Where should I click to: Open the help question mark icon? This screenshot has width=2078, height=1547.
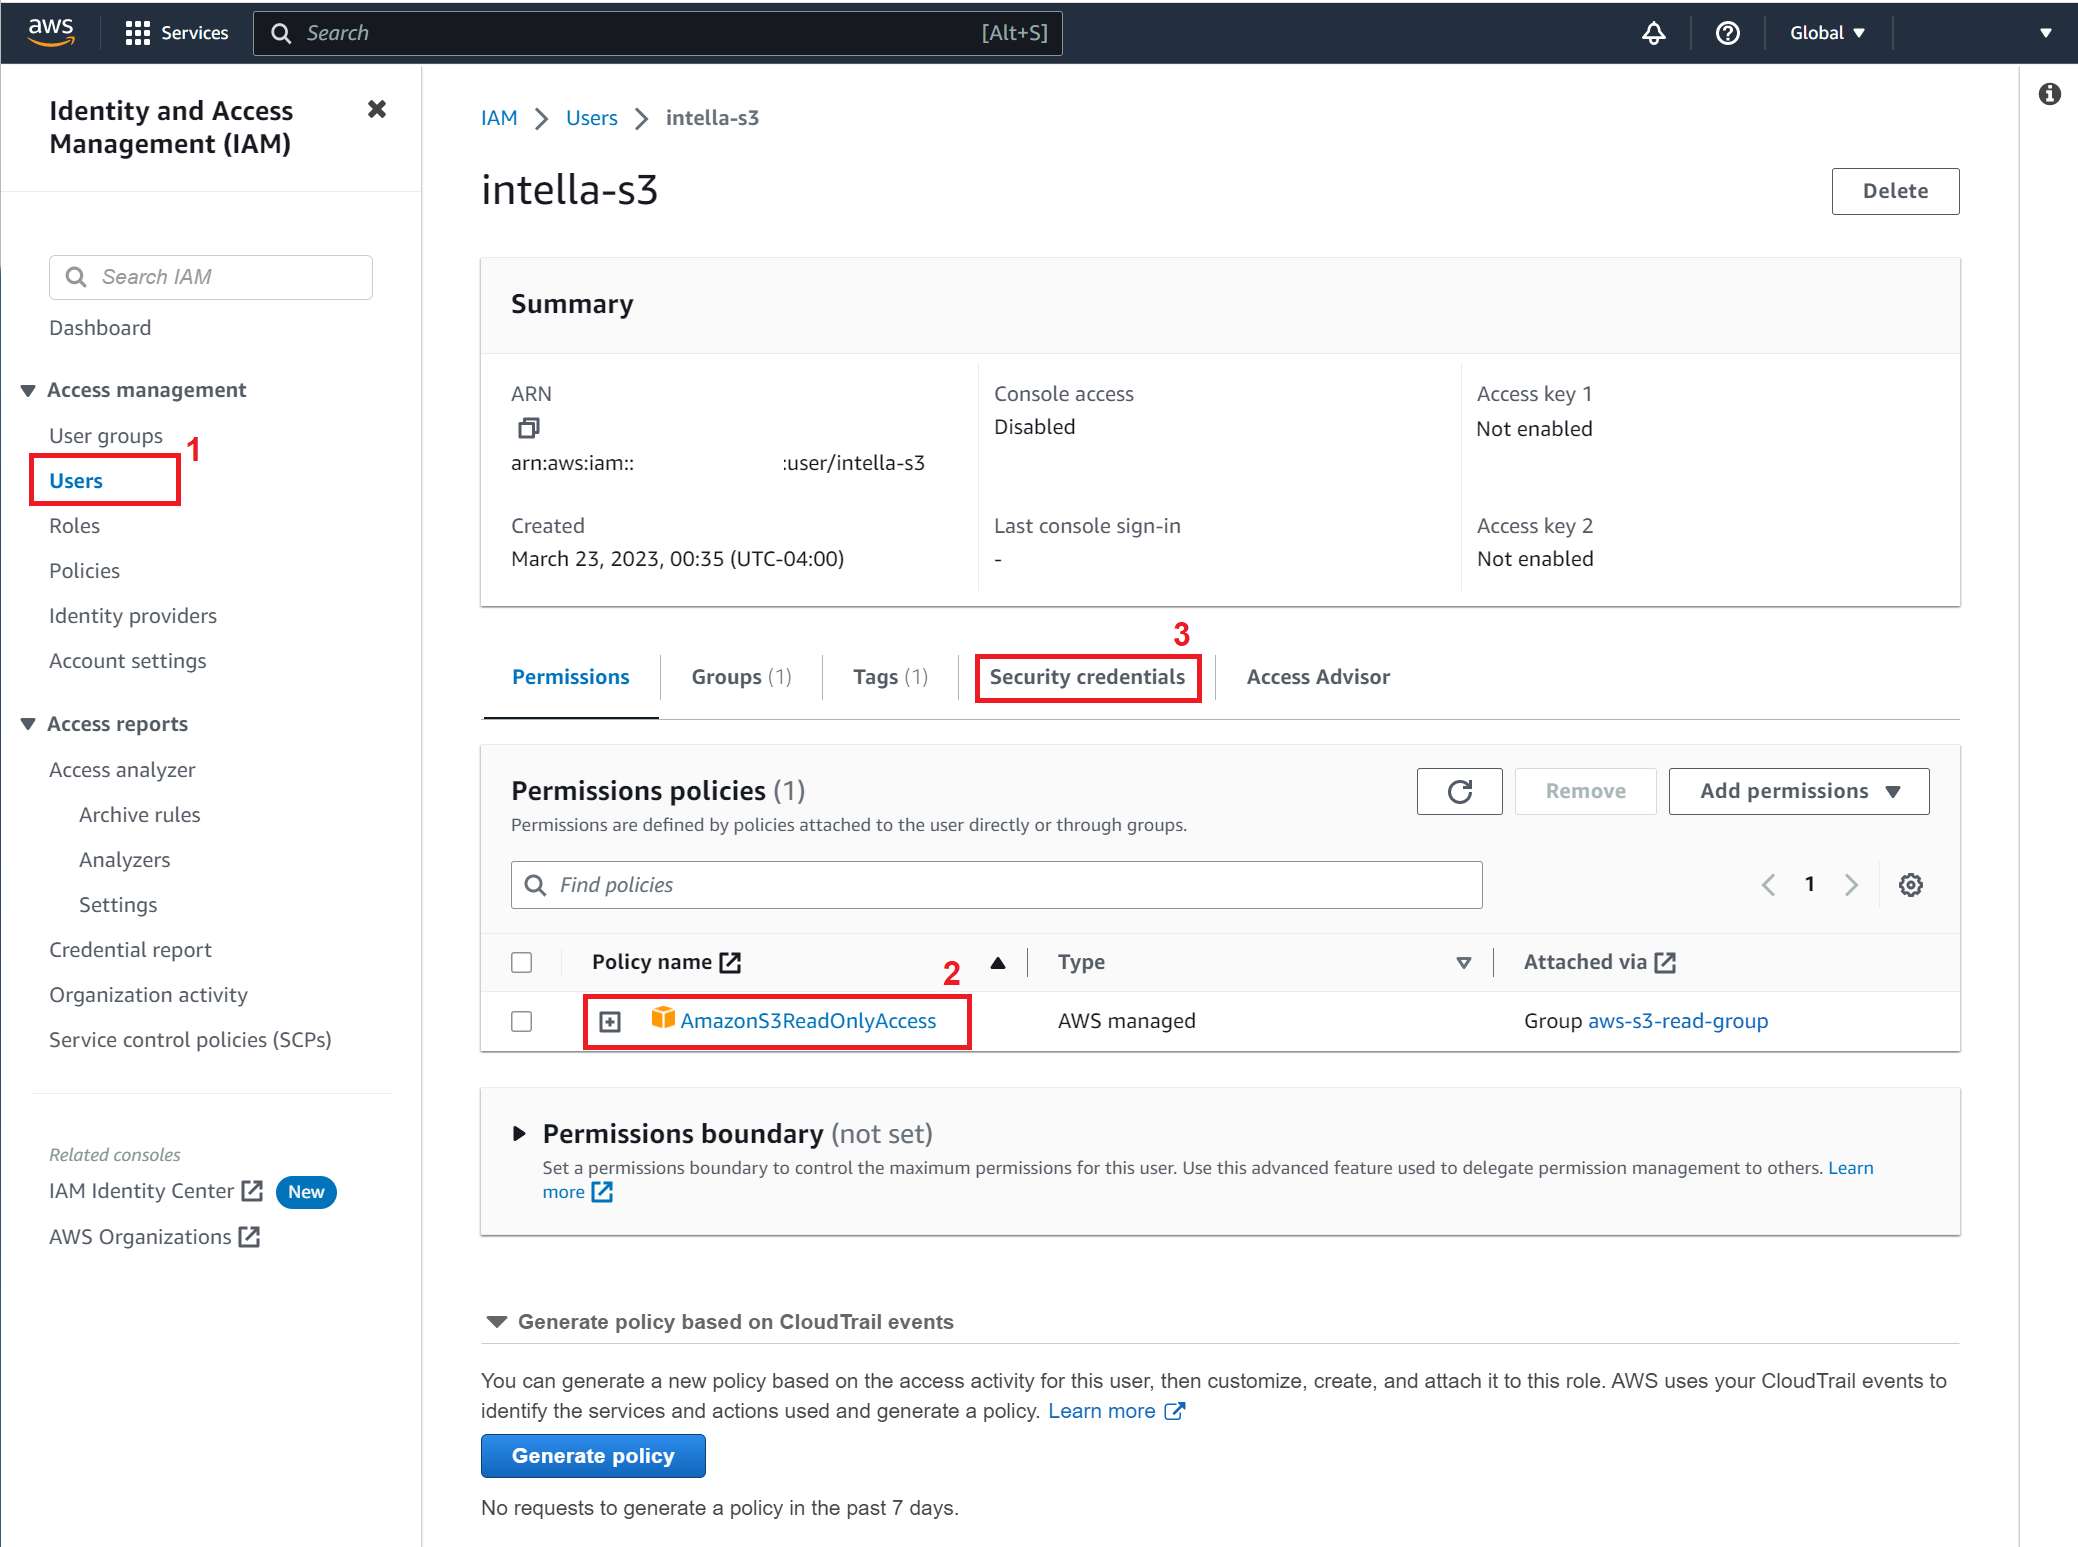1727,33
